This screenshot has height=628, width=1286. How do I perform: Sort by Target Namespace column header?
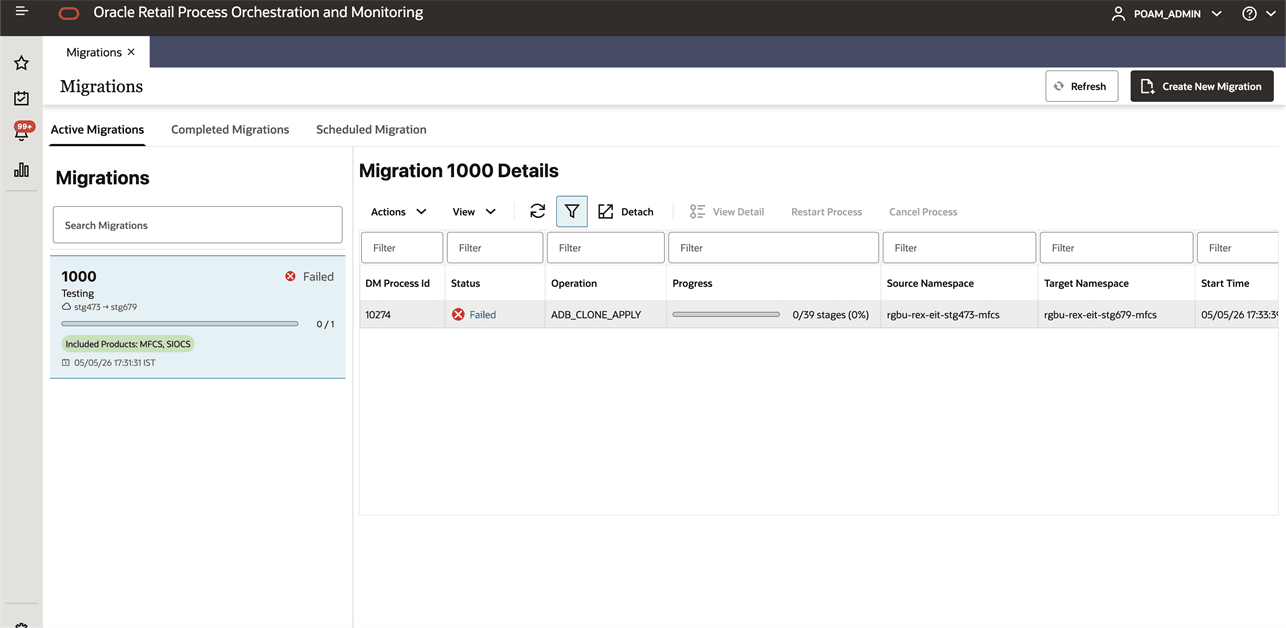click(x=1086, y=283)
